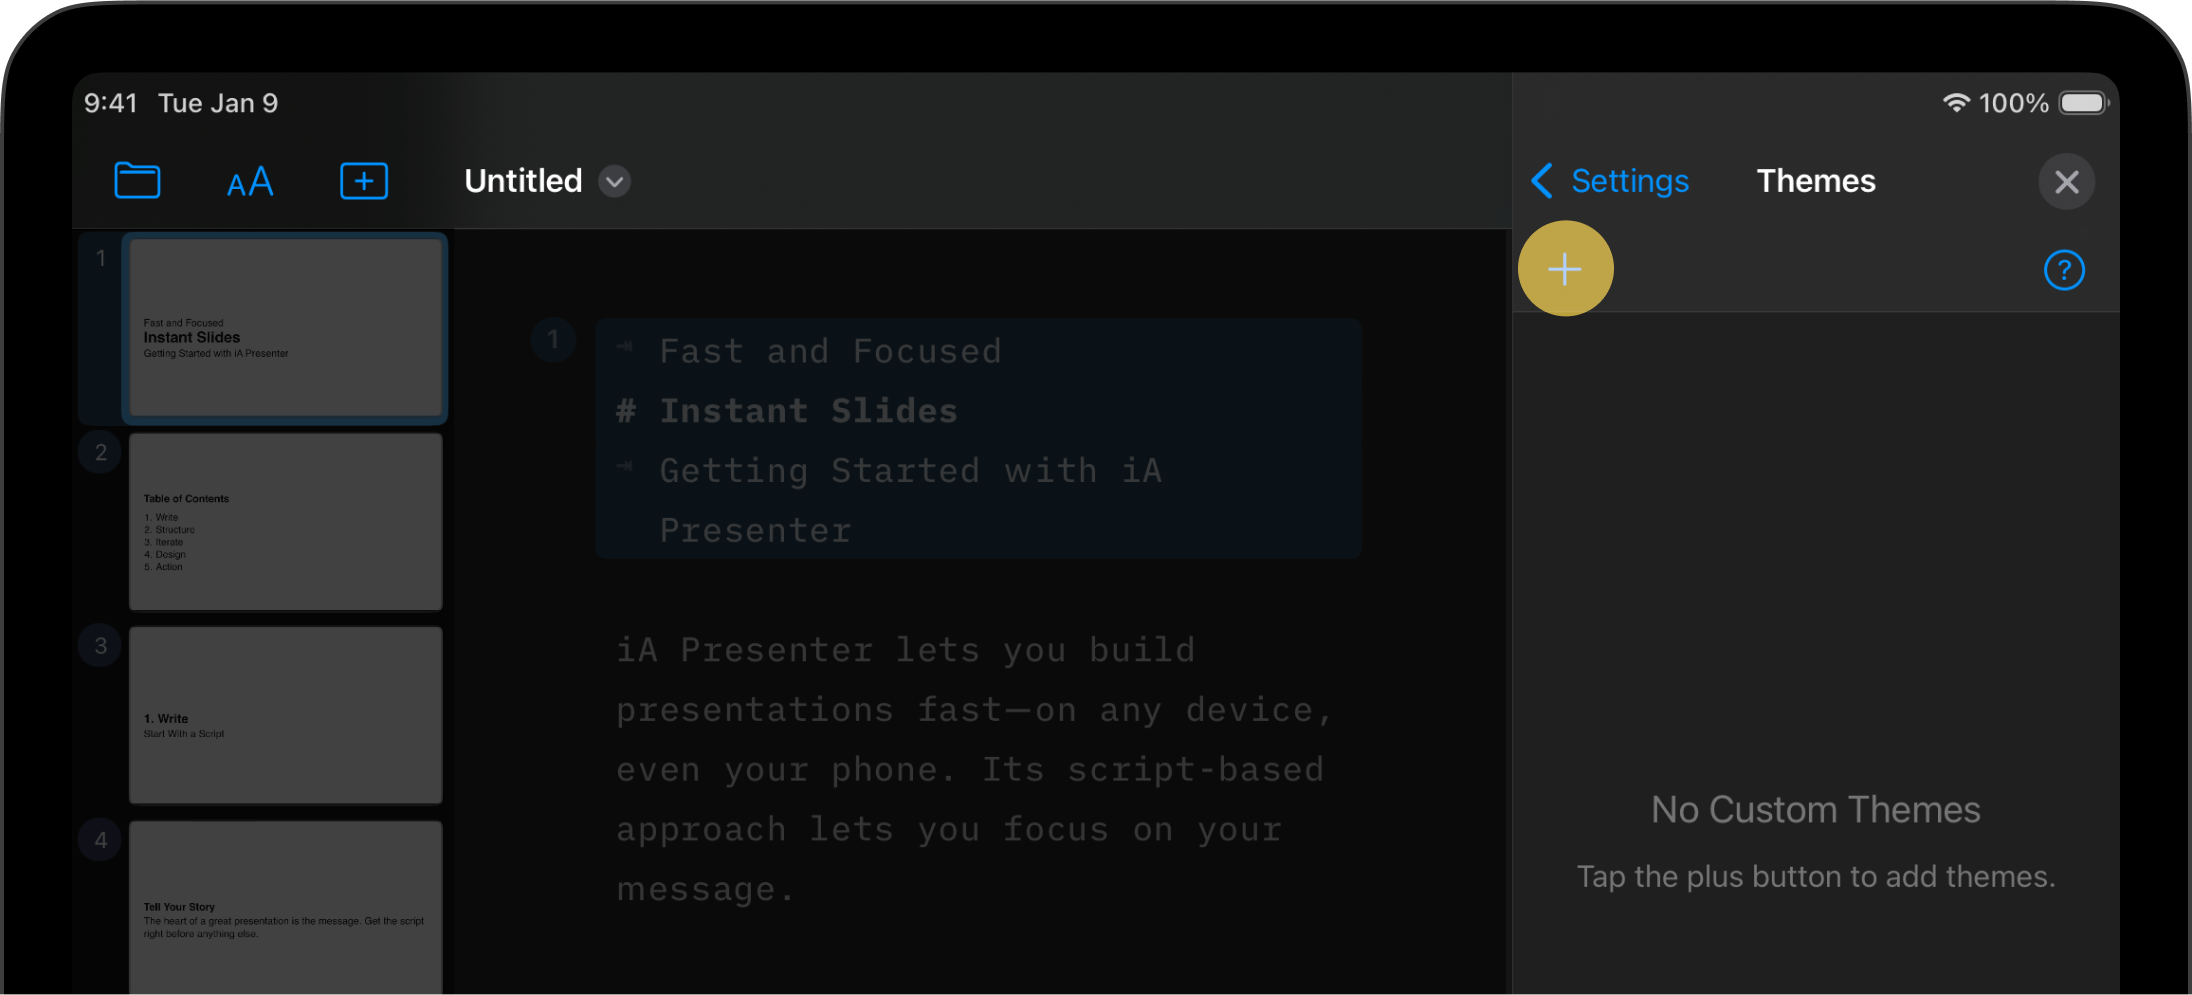
Task: Click the Fast and Focused text line
Action: [x=830, y=352]
